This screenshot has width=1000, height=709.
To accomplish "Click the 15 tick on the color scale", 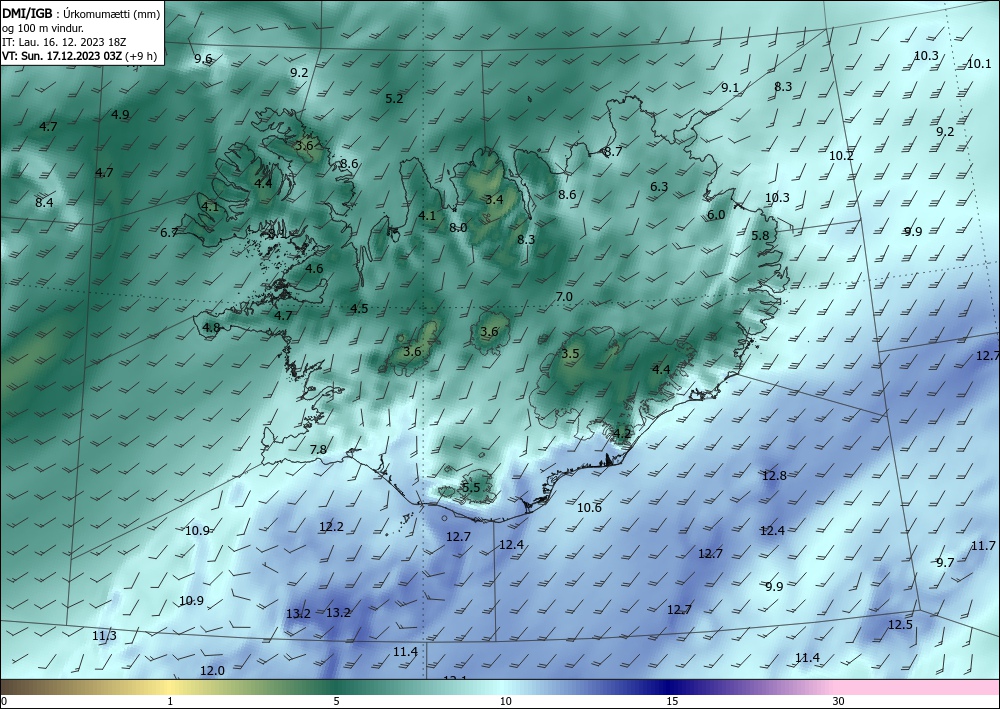I will pyautogui.click(x=672, y=701).
